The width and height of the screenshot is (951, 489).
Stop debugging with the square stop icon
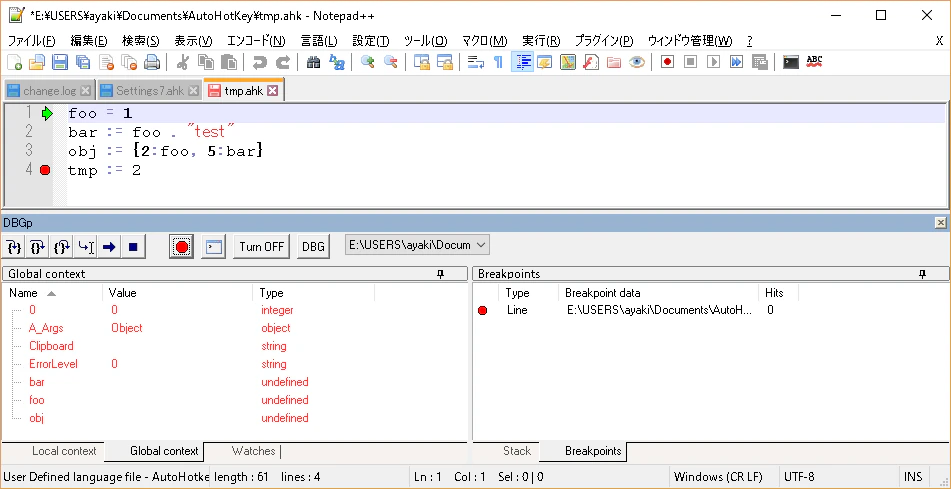[x=133, y=246]
